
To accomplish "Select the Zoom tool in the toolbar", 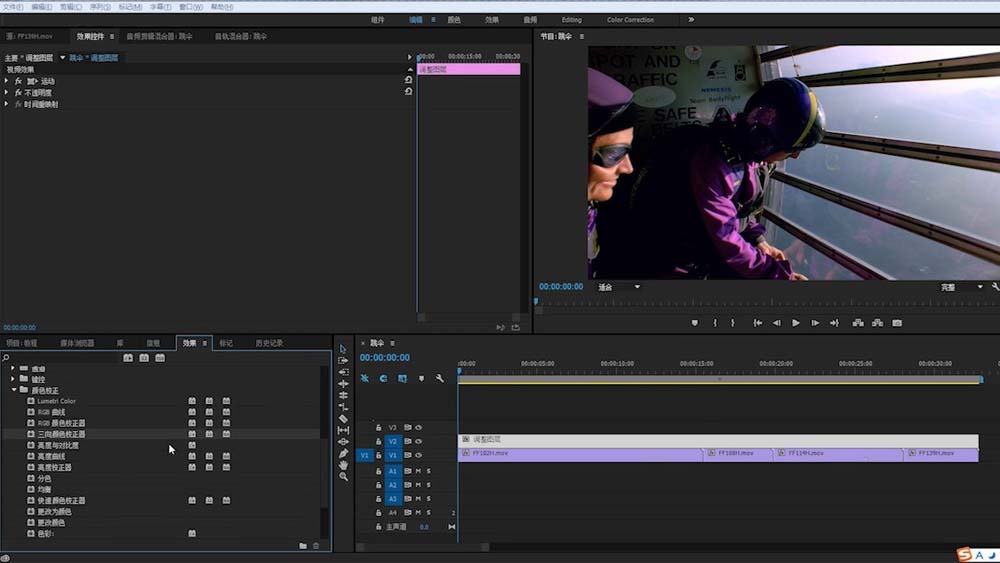I will click(x=343, y=477).
